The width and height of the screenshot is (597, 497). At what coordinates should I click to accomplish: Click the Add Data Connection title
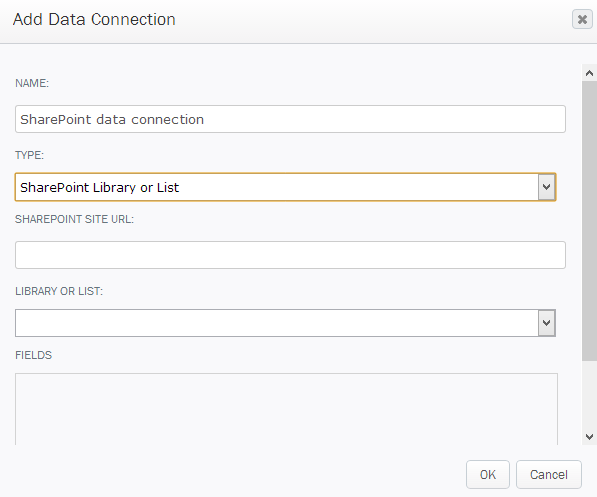click(x=94, y=19)
